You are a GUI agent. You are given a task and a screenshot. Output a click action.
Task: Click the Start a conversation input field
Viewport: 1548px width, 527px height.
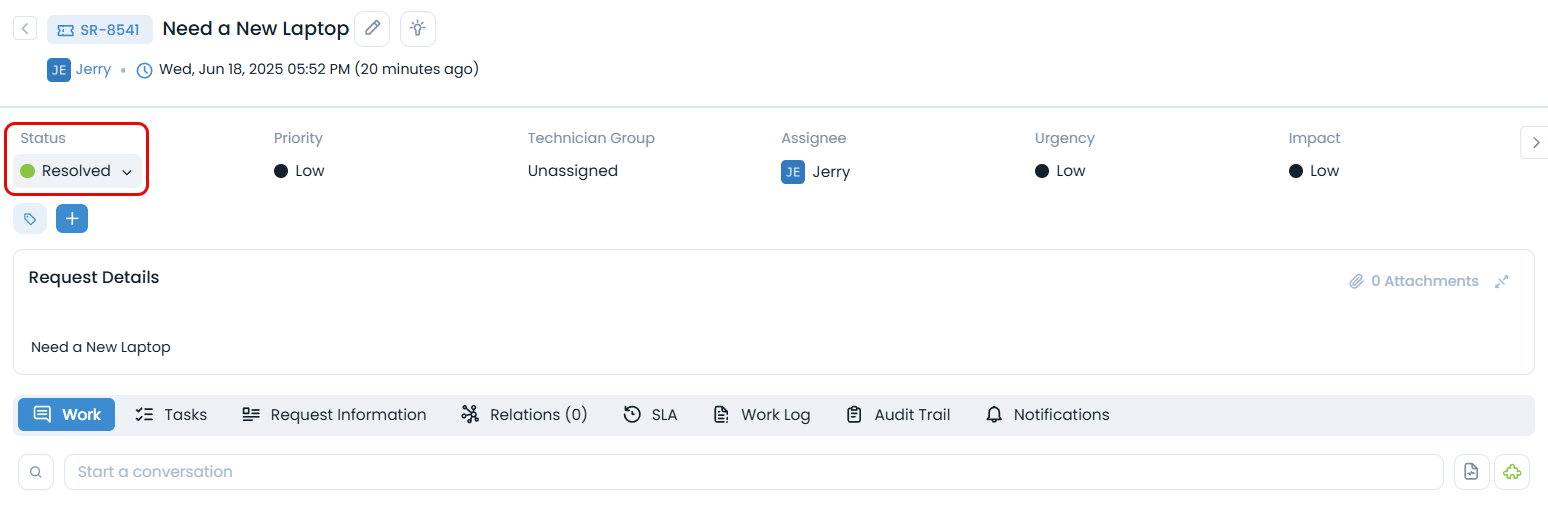click(x=753, y=472)
